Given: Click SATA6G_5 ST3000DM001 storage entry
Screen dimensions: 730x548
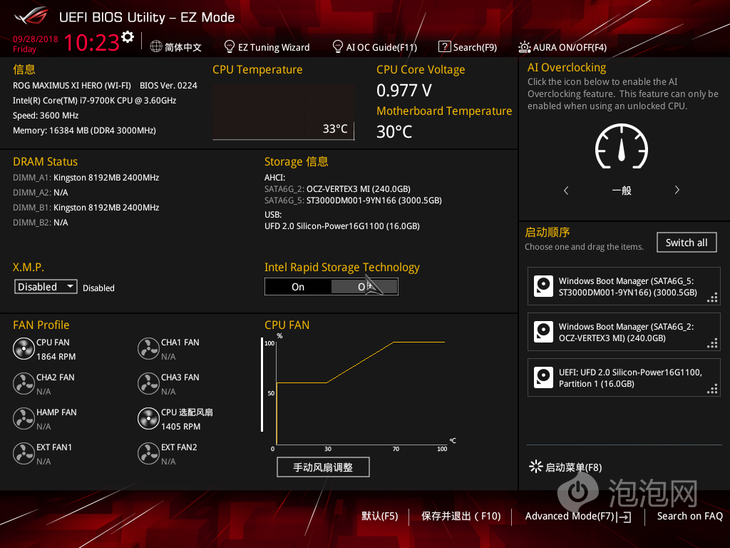Looking at the screenshot, I should (353, 200).
